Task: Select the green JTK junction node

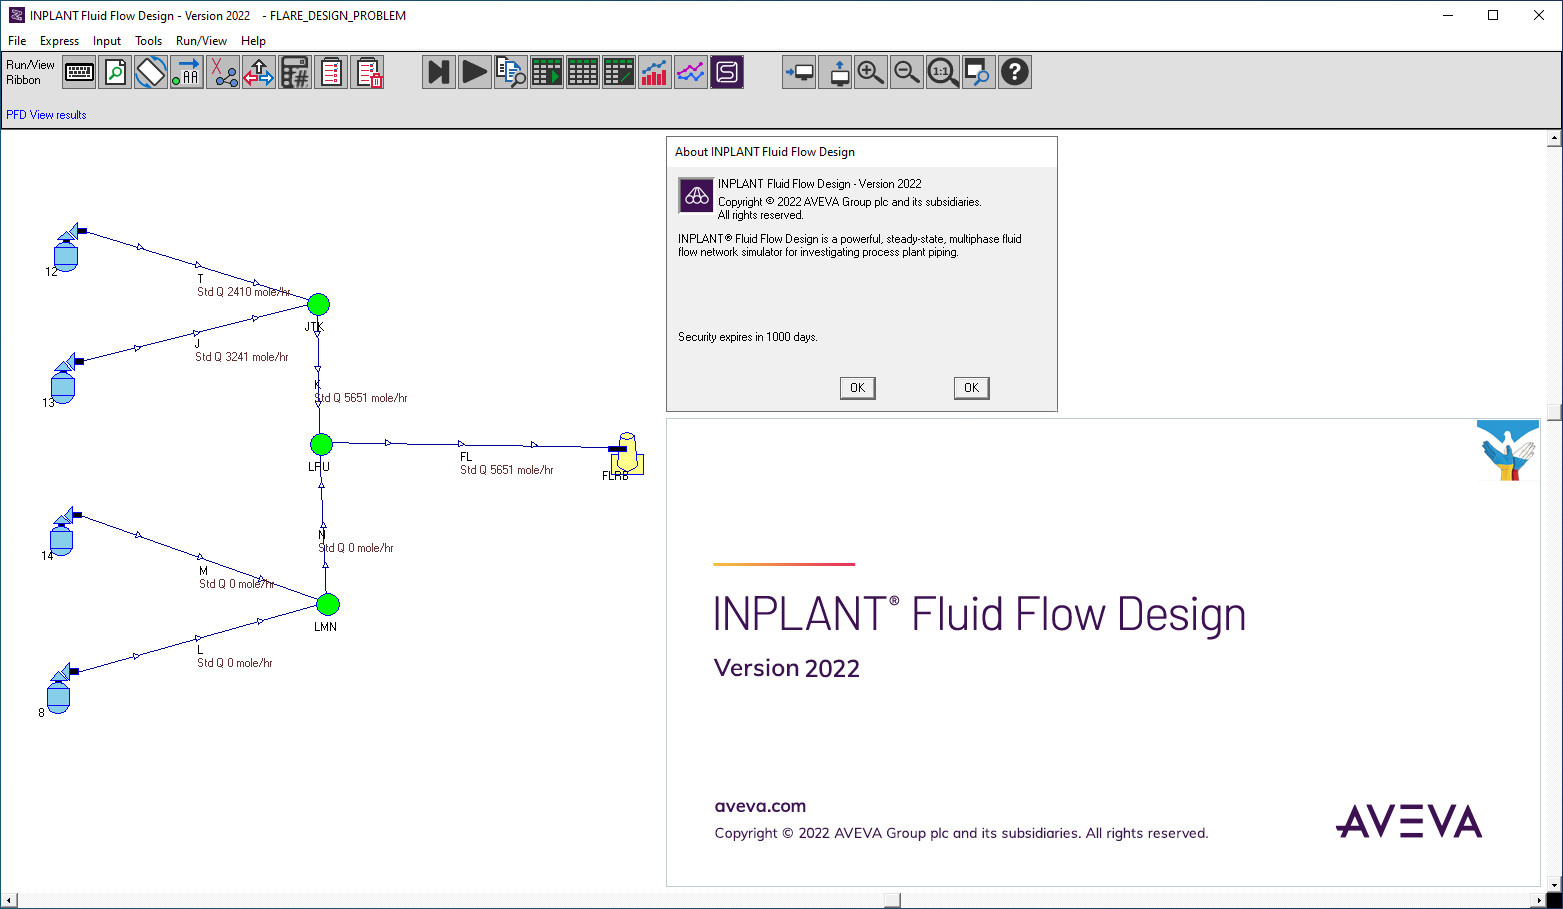Action: (x=318, y=304)
